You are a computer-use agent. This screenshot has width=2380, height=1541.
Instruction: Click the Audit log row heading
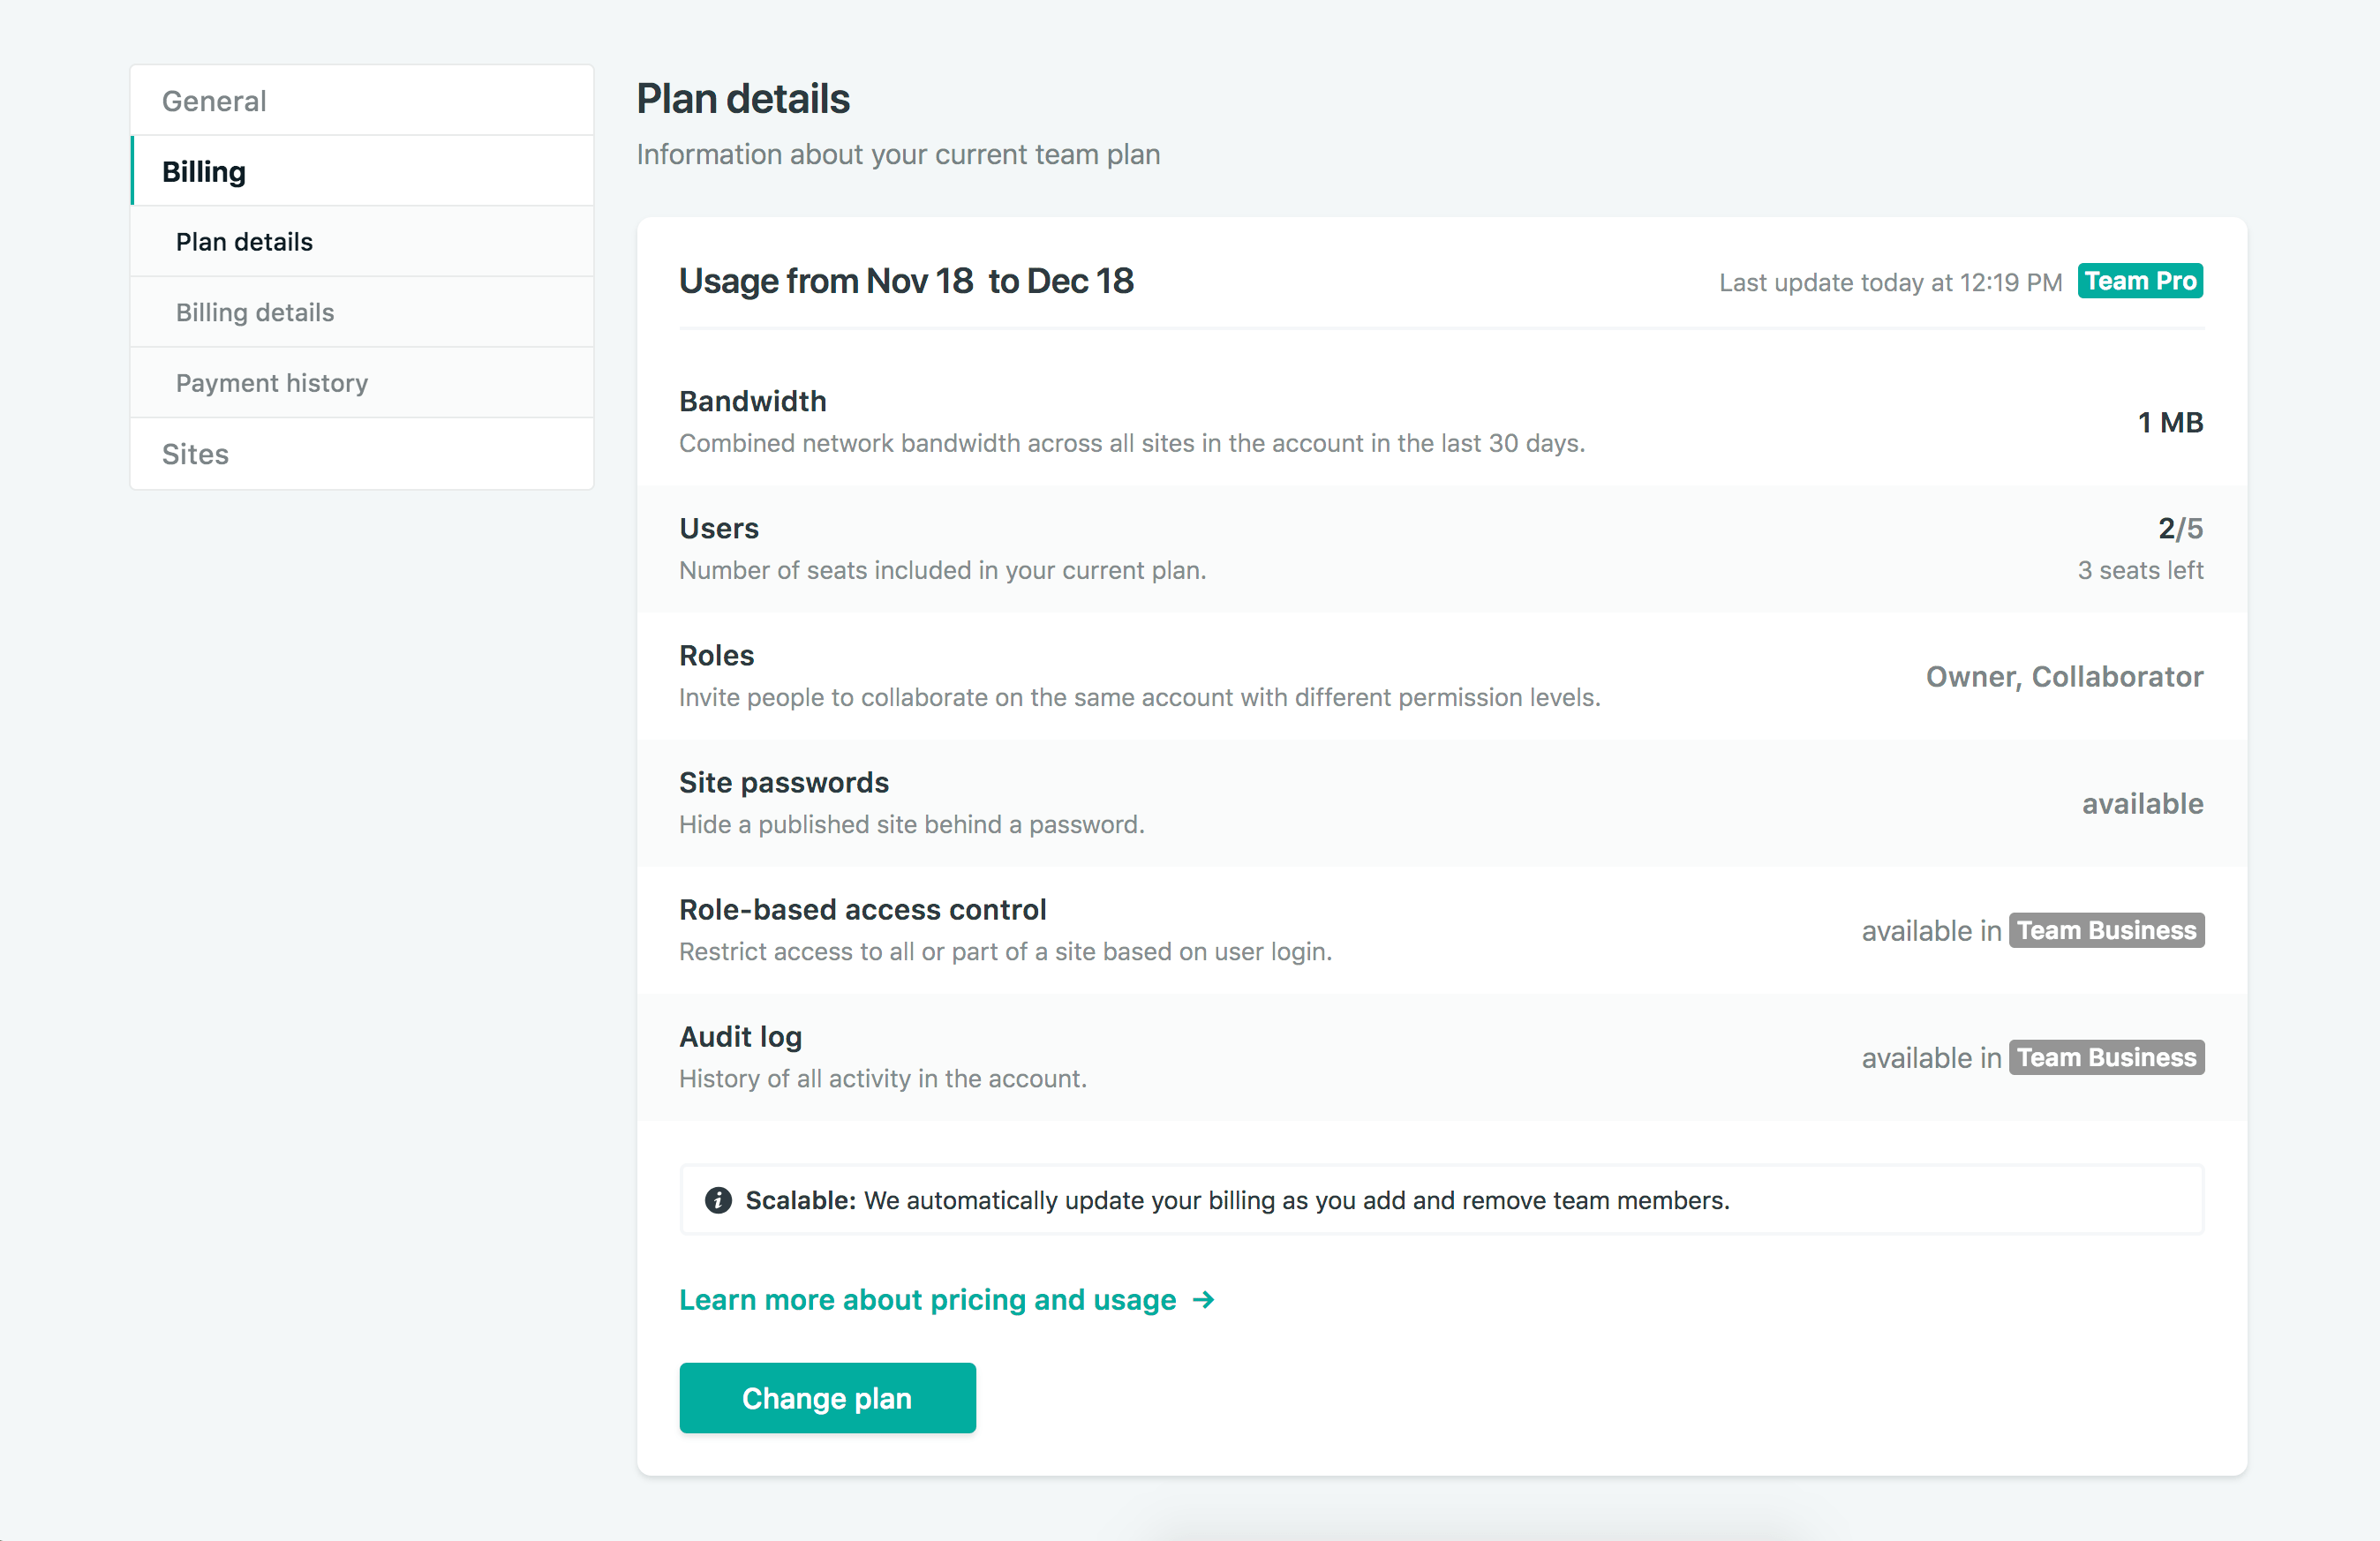click(740, 1036)
